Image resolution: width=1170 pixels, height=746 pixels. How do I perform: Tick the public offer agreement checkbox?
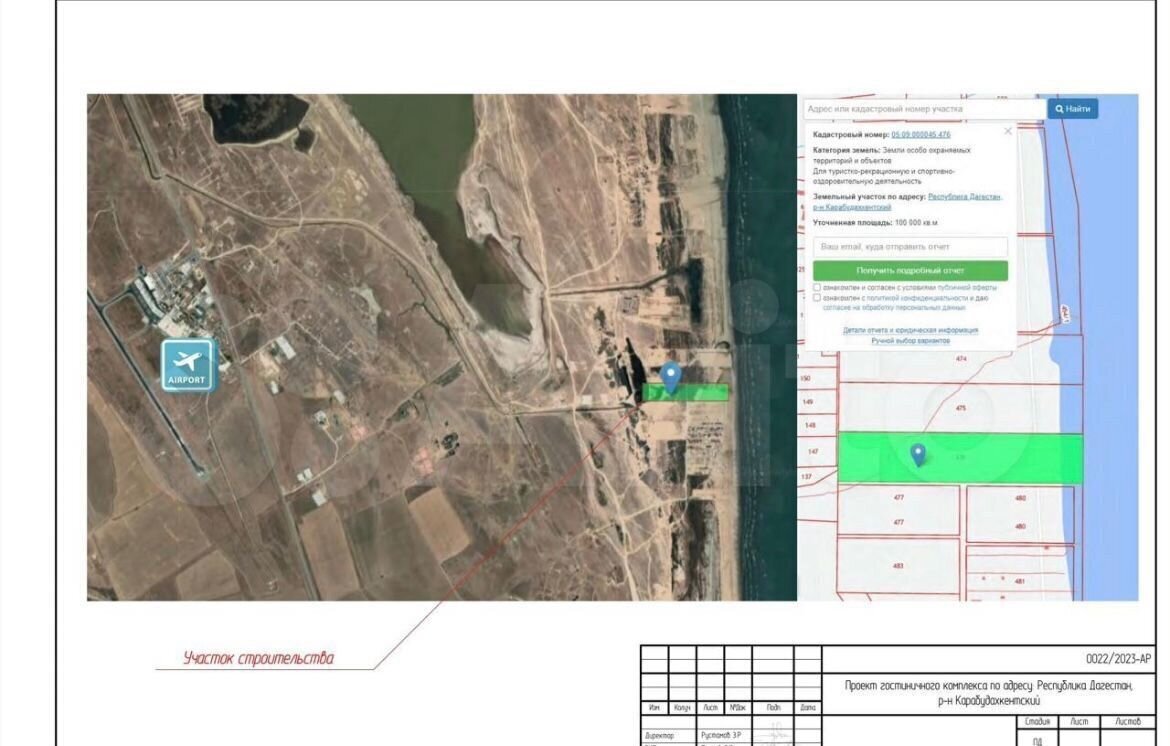[x=817, y=287]
